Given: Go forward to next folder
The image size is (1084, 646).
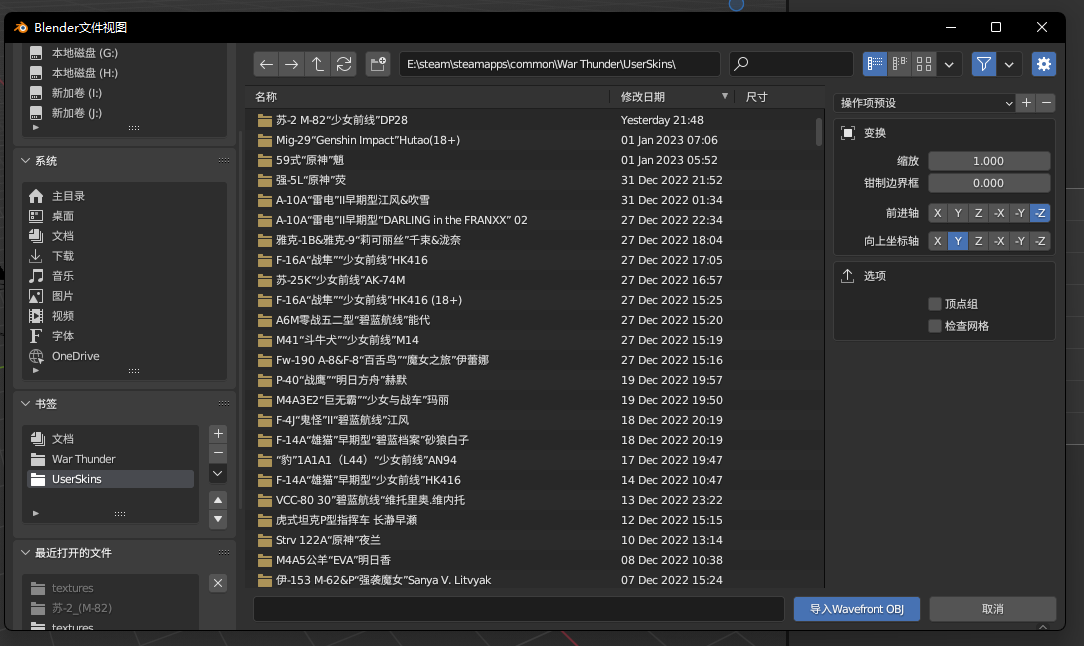Looking at the screenshot, I should [x=292, y=64].
